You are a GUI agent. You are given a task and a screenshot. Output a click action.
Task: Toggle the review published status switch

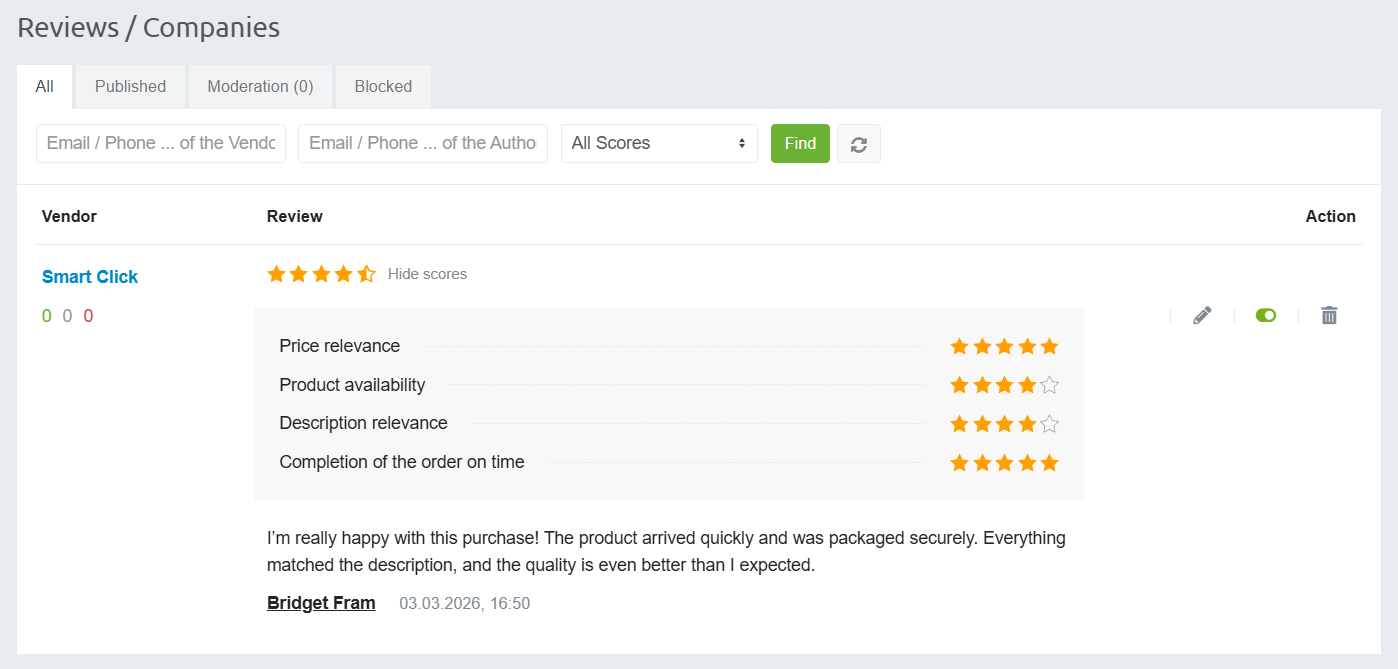pyautogui.click(x=1266, y=316)
